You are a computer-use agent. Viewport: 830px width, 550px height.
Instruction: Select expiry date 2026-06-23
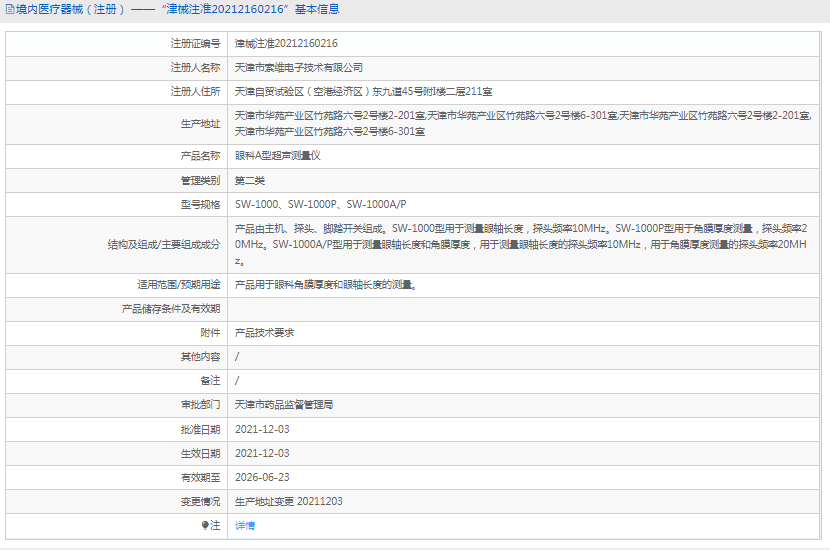[x=262, y=477]
